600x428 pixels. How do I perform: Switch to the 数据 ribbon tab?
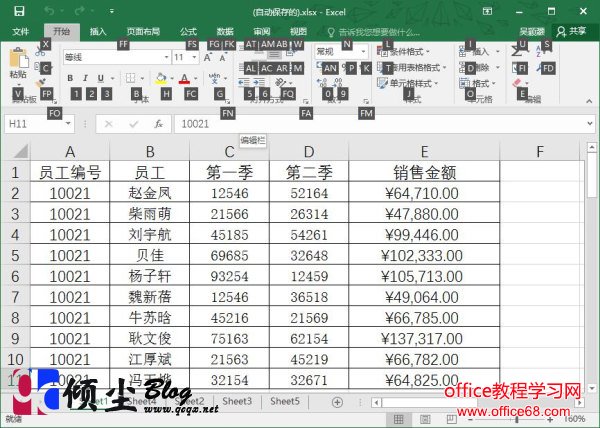tap(225, 32)
